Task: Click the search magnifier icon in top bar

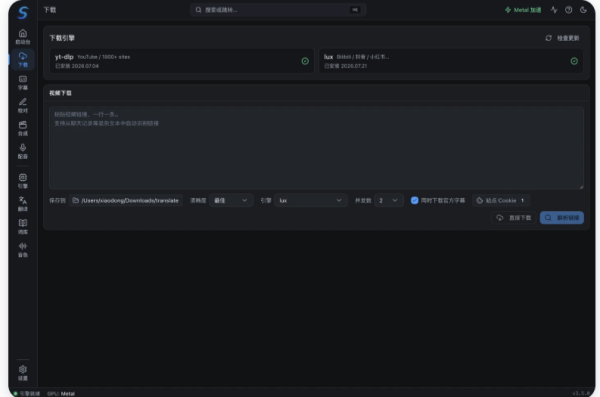Action: (x=198, y=10)
